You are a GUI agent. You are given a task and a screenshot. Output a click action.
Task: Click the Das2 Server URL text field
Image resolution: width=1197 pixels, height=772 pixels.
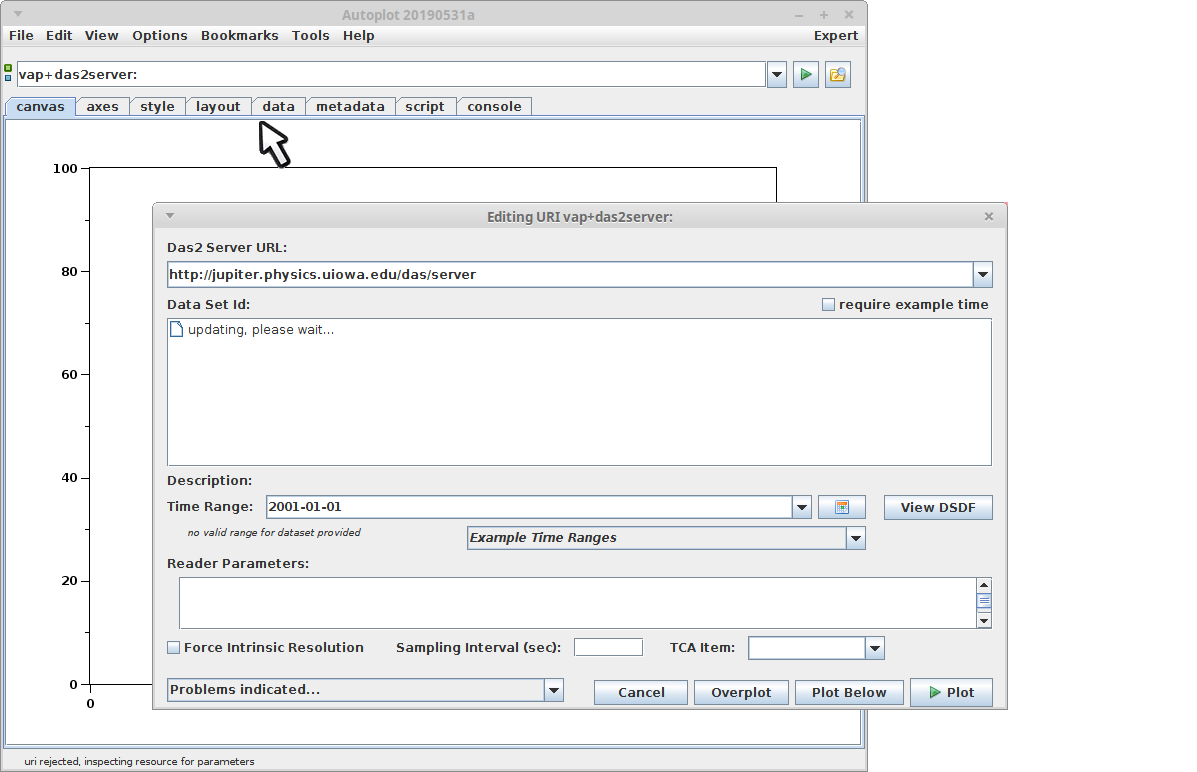[x=570, y=274]
